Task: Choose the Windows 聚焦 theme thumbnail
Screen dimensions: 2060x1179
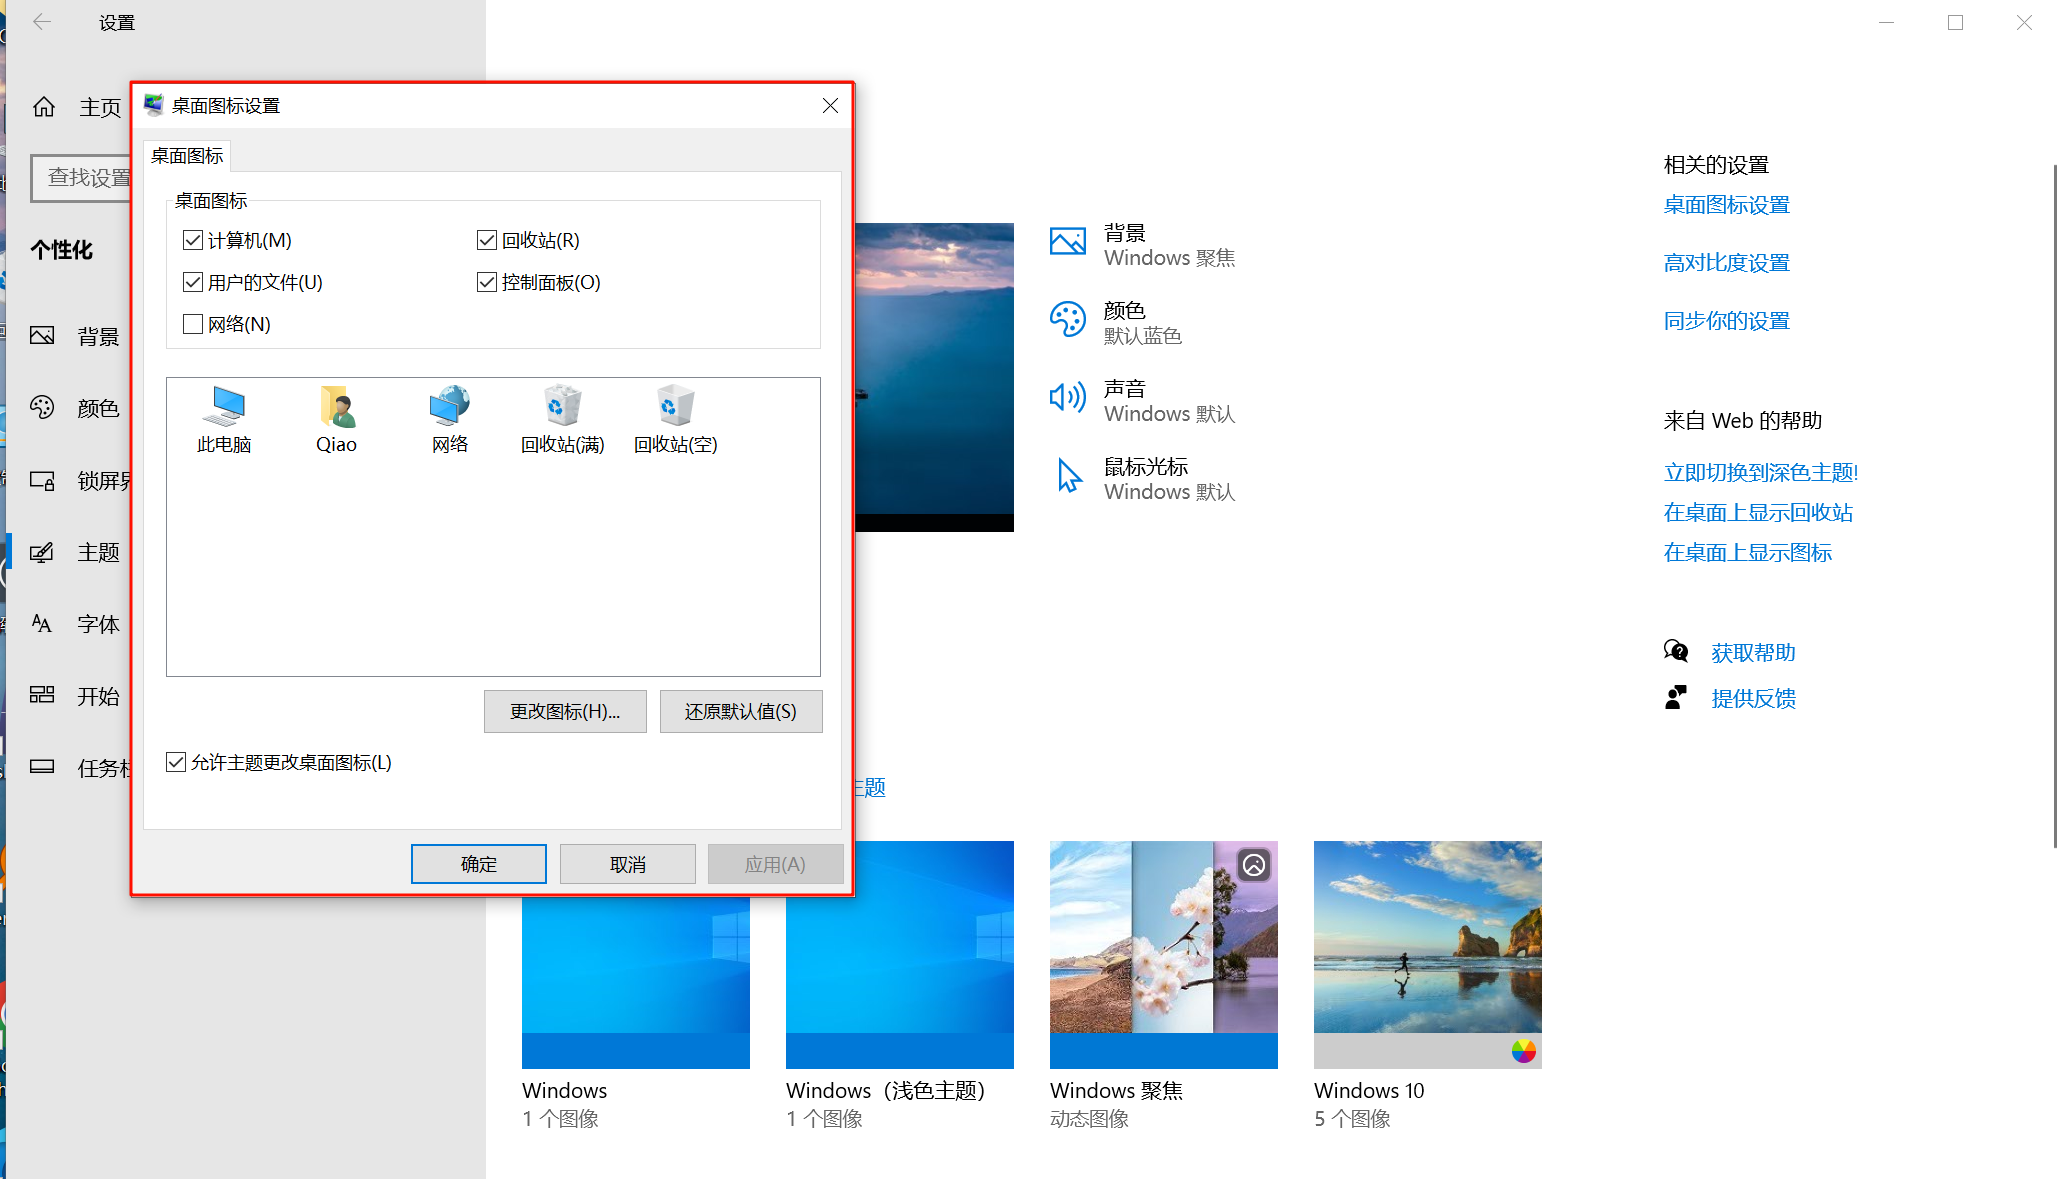Action: pos(1163,955)
